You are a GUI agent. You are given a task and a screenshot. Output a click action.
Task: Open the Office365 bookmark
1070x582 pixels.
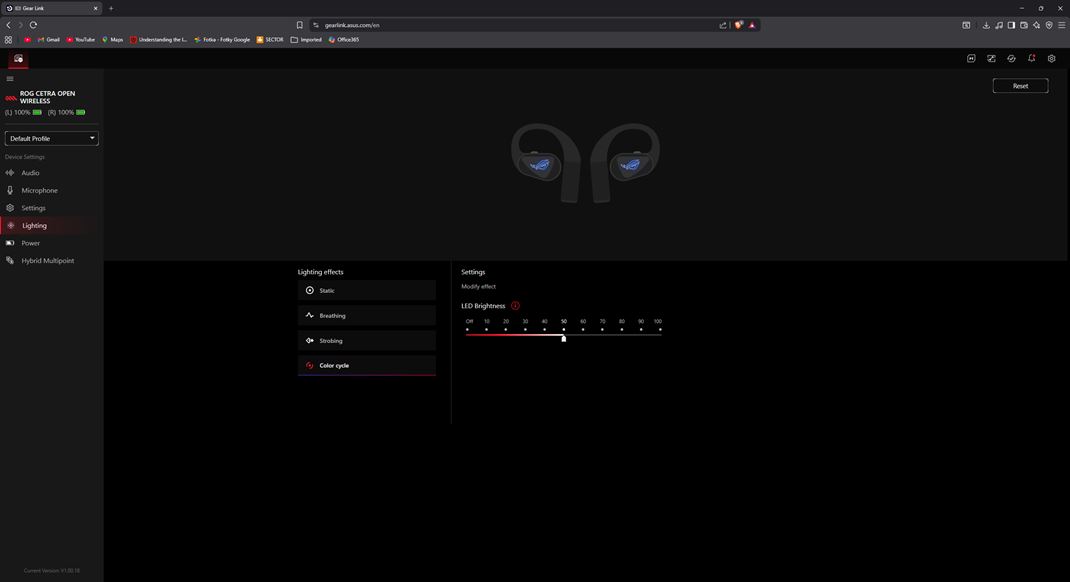tap(343, 40)
